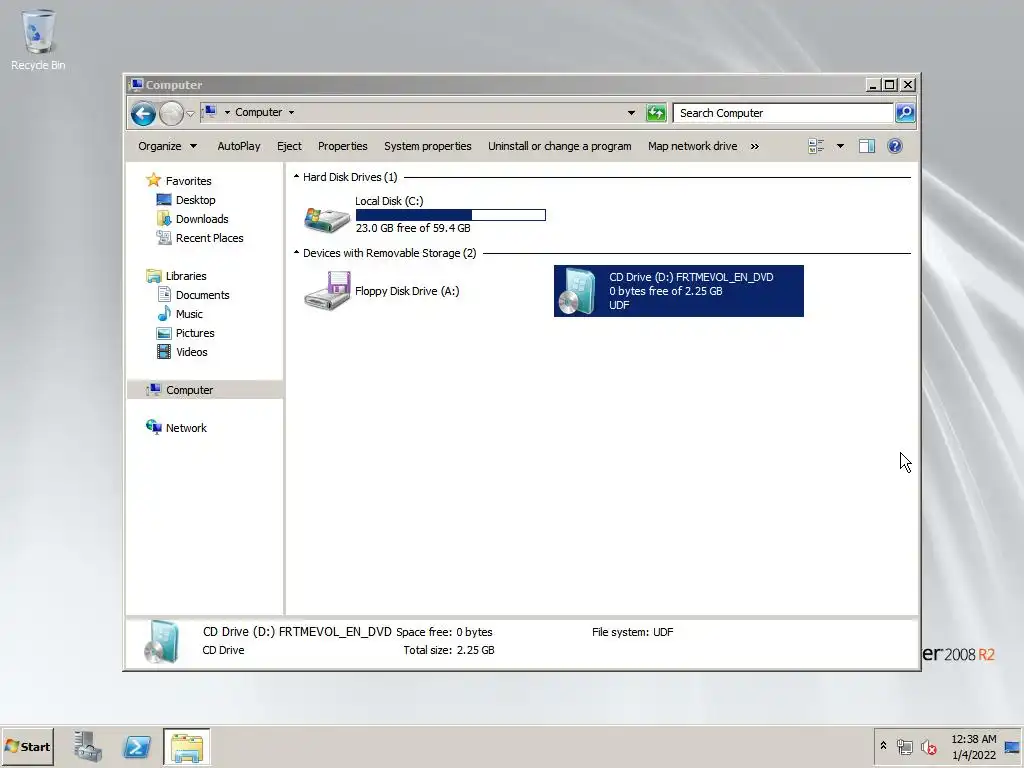Image resolution: width=1024 pixels, height=768 pixels.
Task: Show additional toolbar commands chevron
Action: point(755,146)
